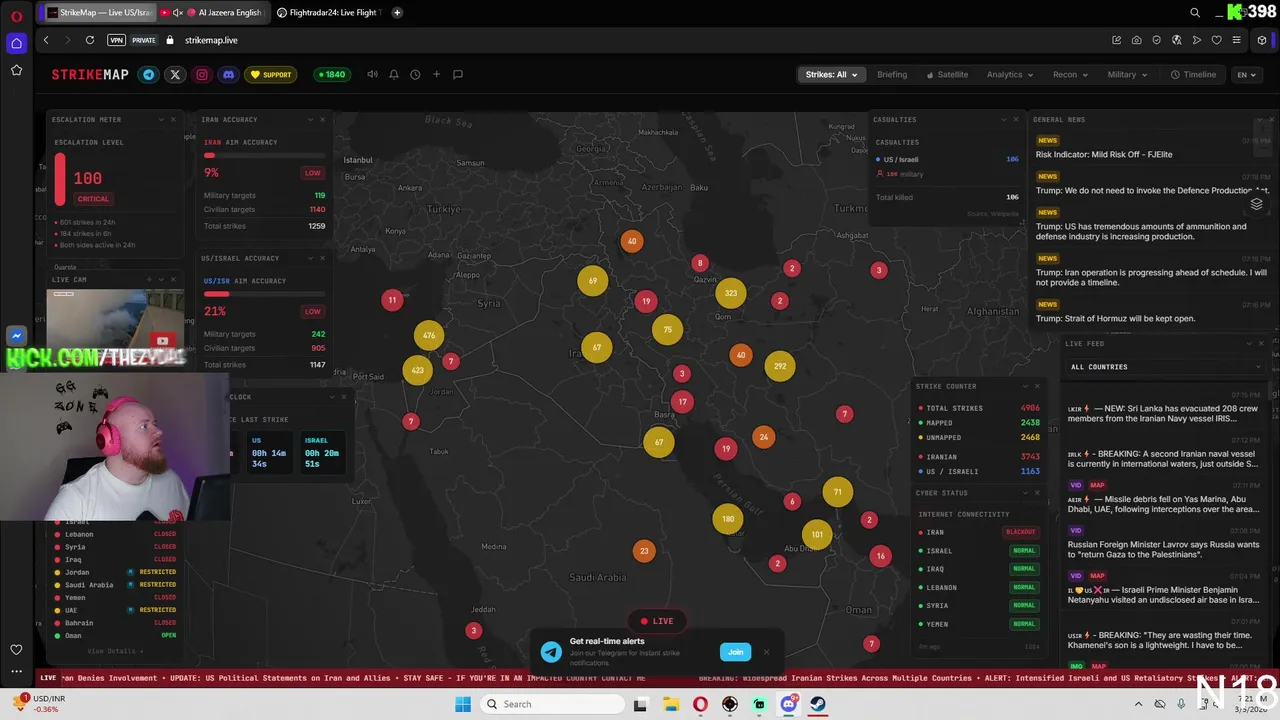Open the Strikes: All dropdown
The image size is (1280, 720).
point(831,74)
